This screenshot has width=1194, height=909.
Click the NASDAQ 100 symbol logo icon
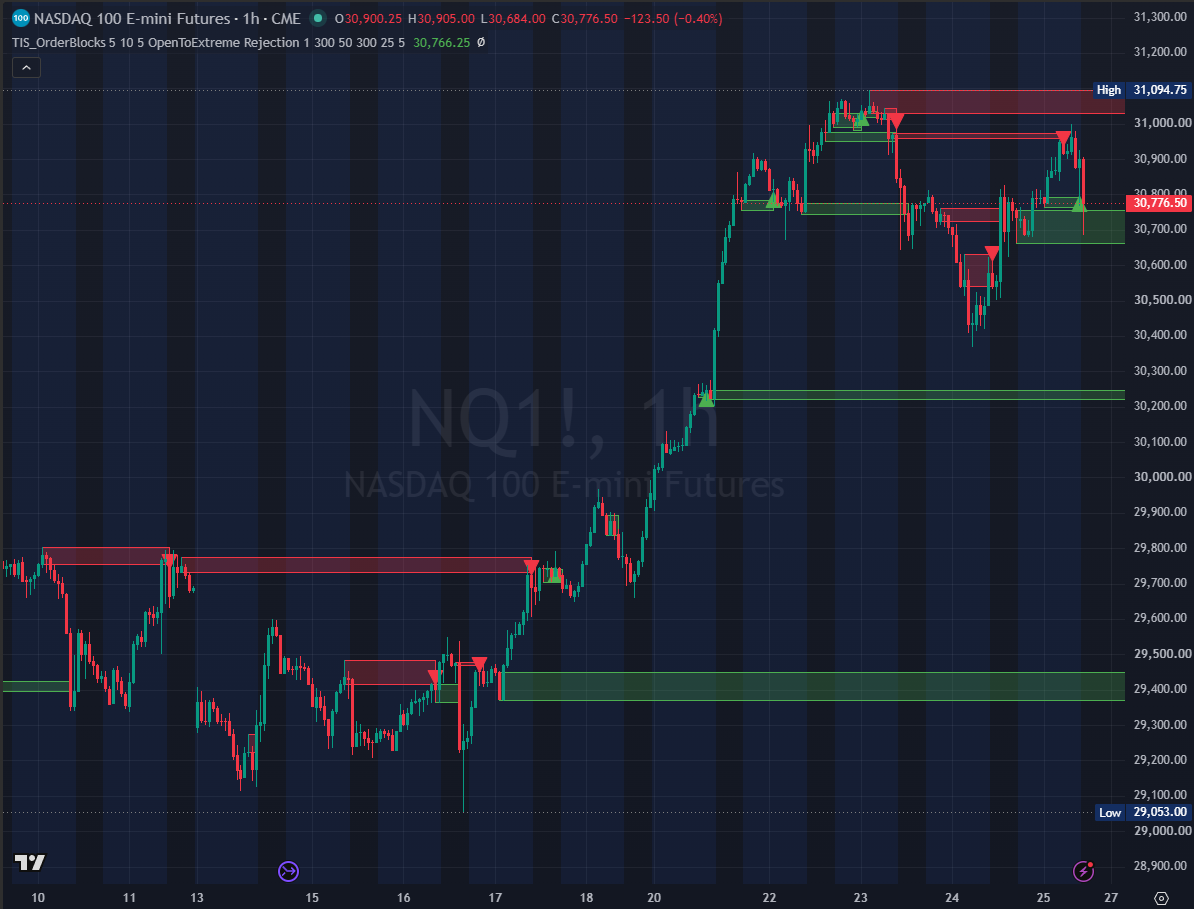click(21, 18)
